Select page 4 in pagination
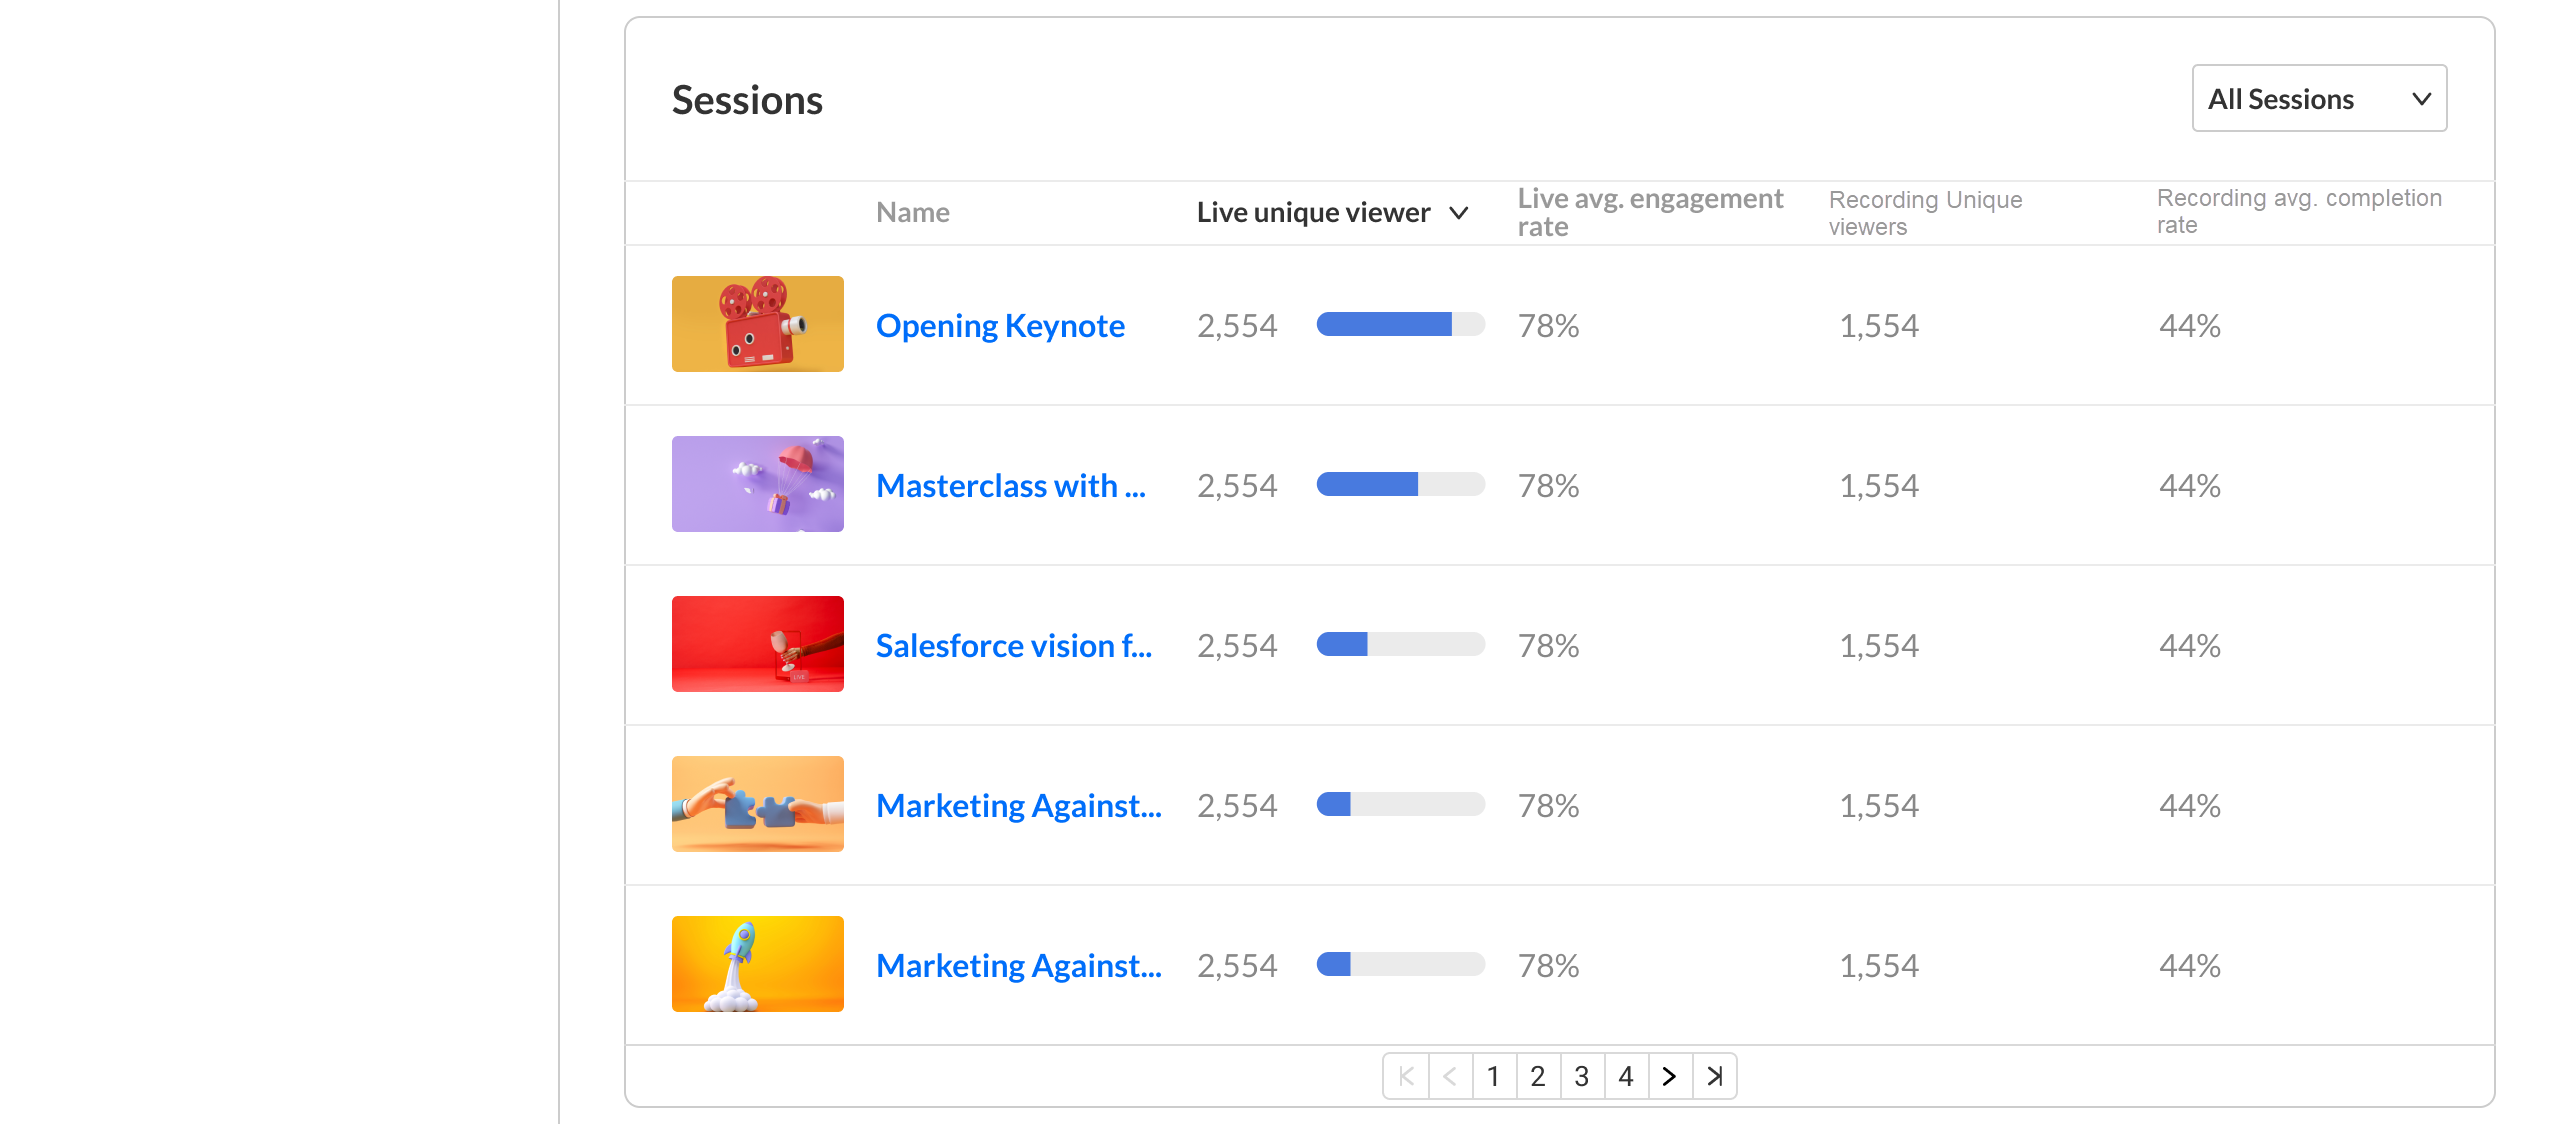Viewport: 2560px width, 1124px height. click(x=1626, y=1076)
